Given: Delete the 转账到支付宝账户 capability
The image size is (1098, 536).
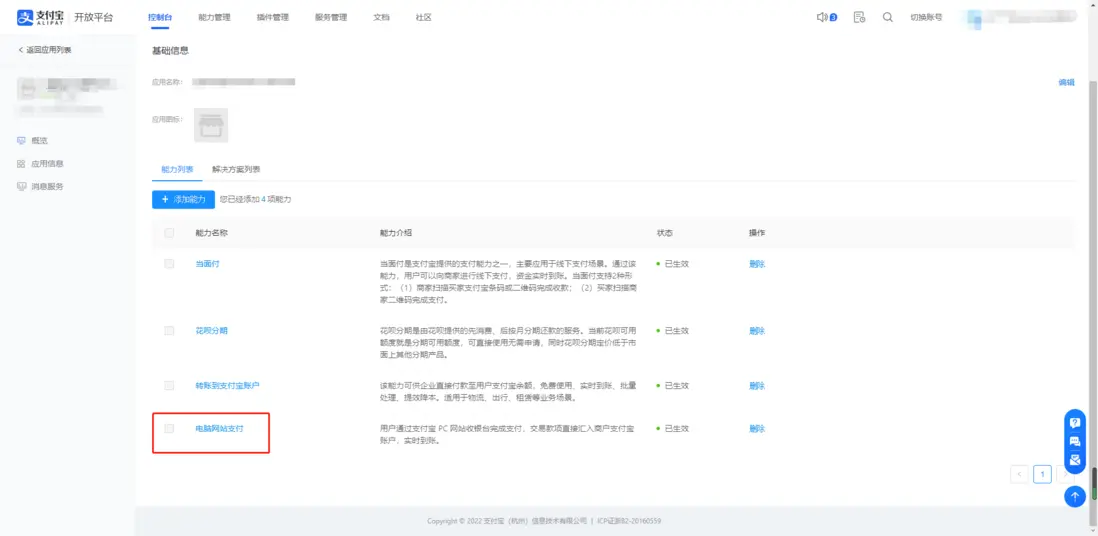Looking at the screenshot, I should [x=757, y=386].
